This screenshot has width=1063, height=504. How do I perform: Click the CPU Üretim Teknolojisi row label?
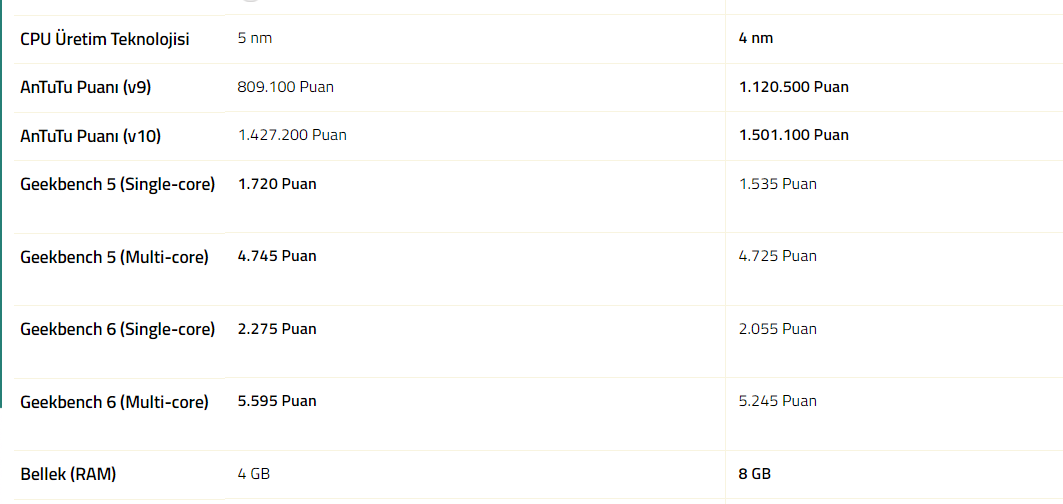pyautogui.click(x=105, y=39)
